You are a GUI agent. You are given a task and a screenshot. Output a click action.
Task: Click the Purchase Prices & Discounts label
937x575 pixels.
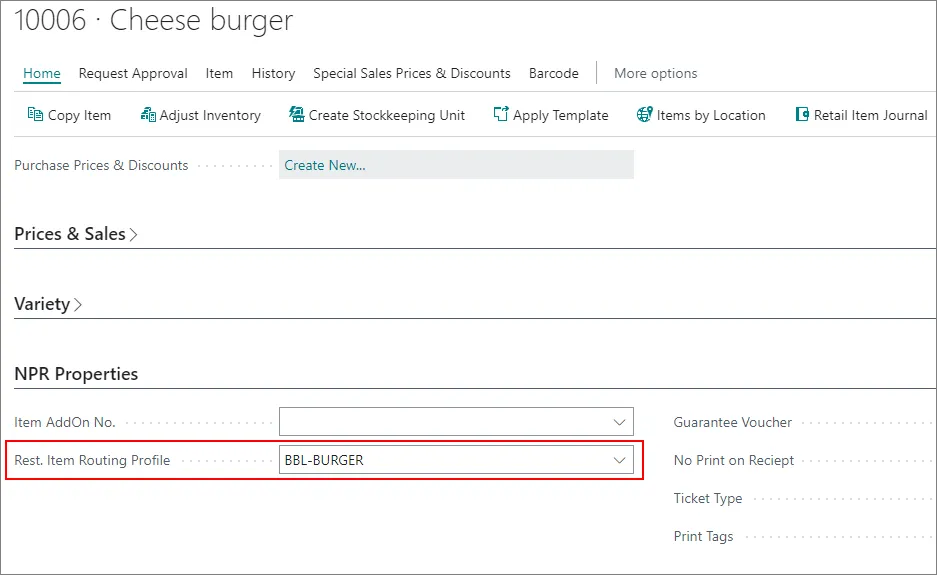pos(101,166)
